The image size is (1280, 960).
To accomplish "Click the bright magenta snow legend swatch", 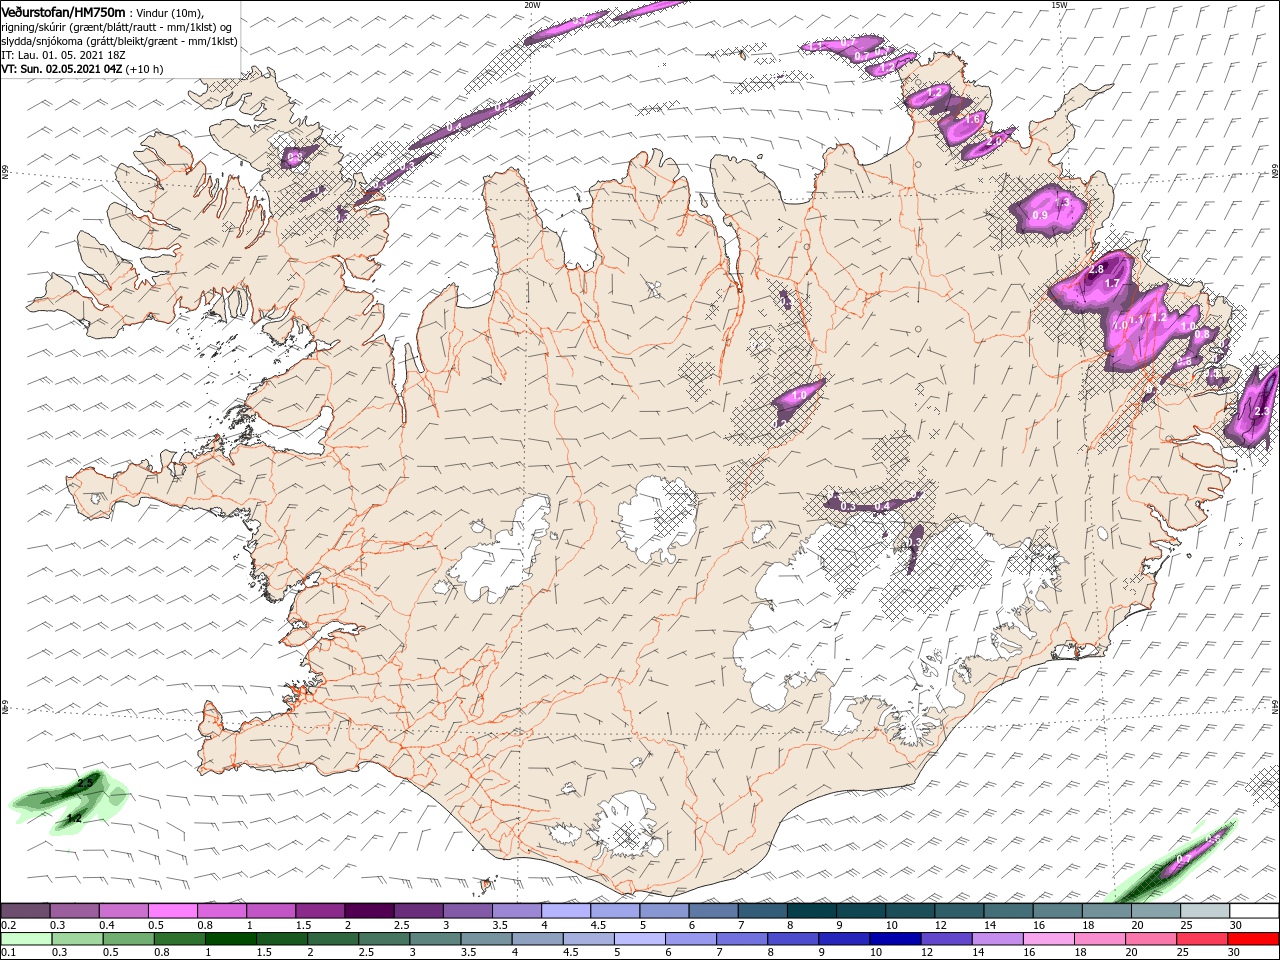I will tap(172, 911).
